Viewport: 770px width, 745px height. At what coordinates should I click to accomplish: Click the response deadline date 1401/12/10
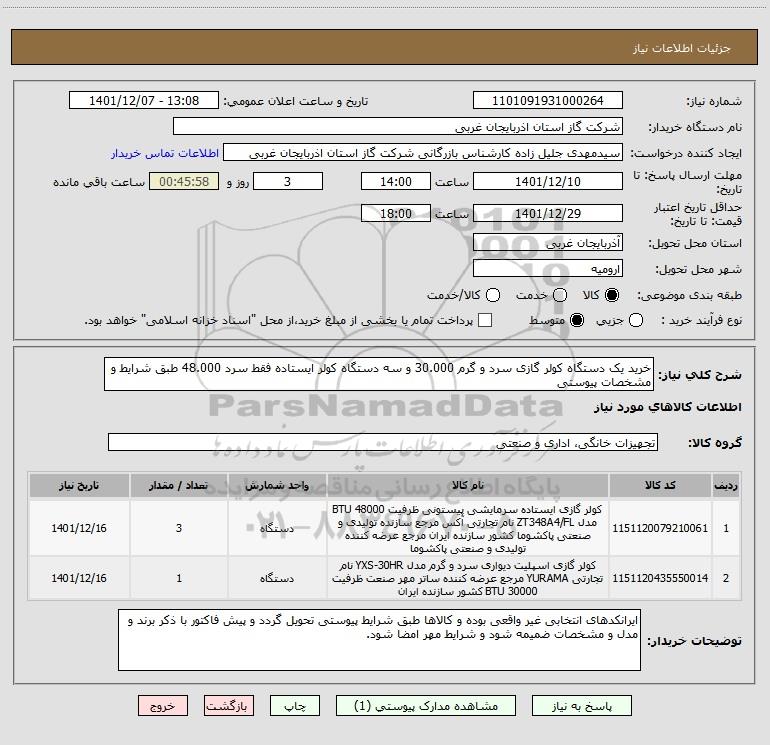[548, 181]
